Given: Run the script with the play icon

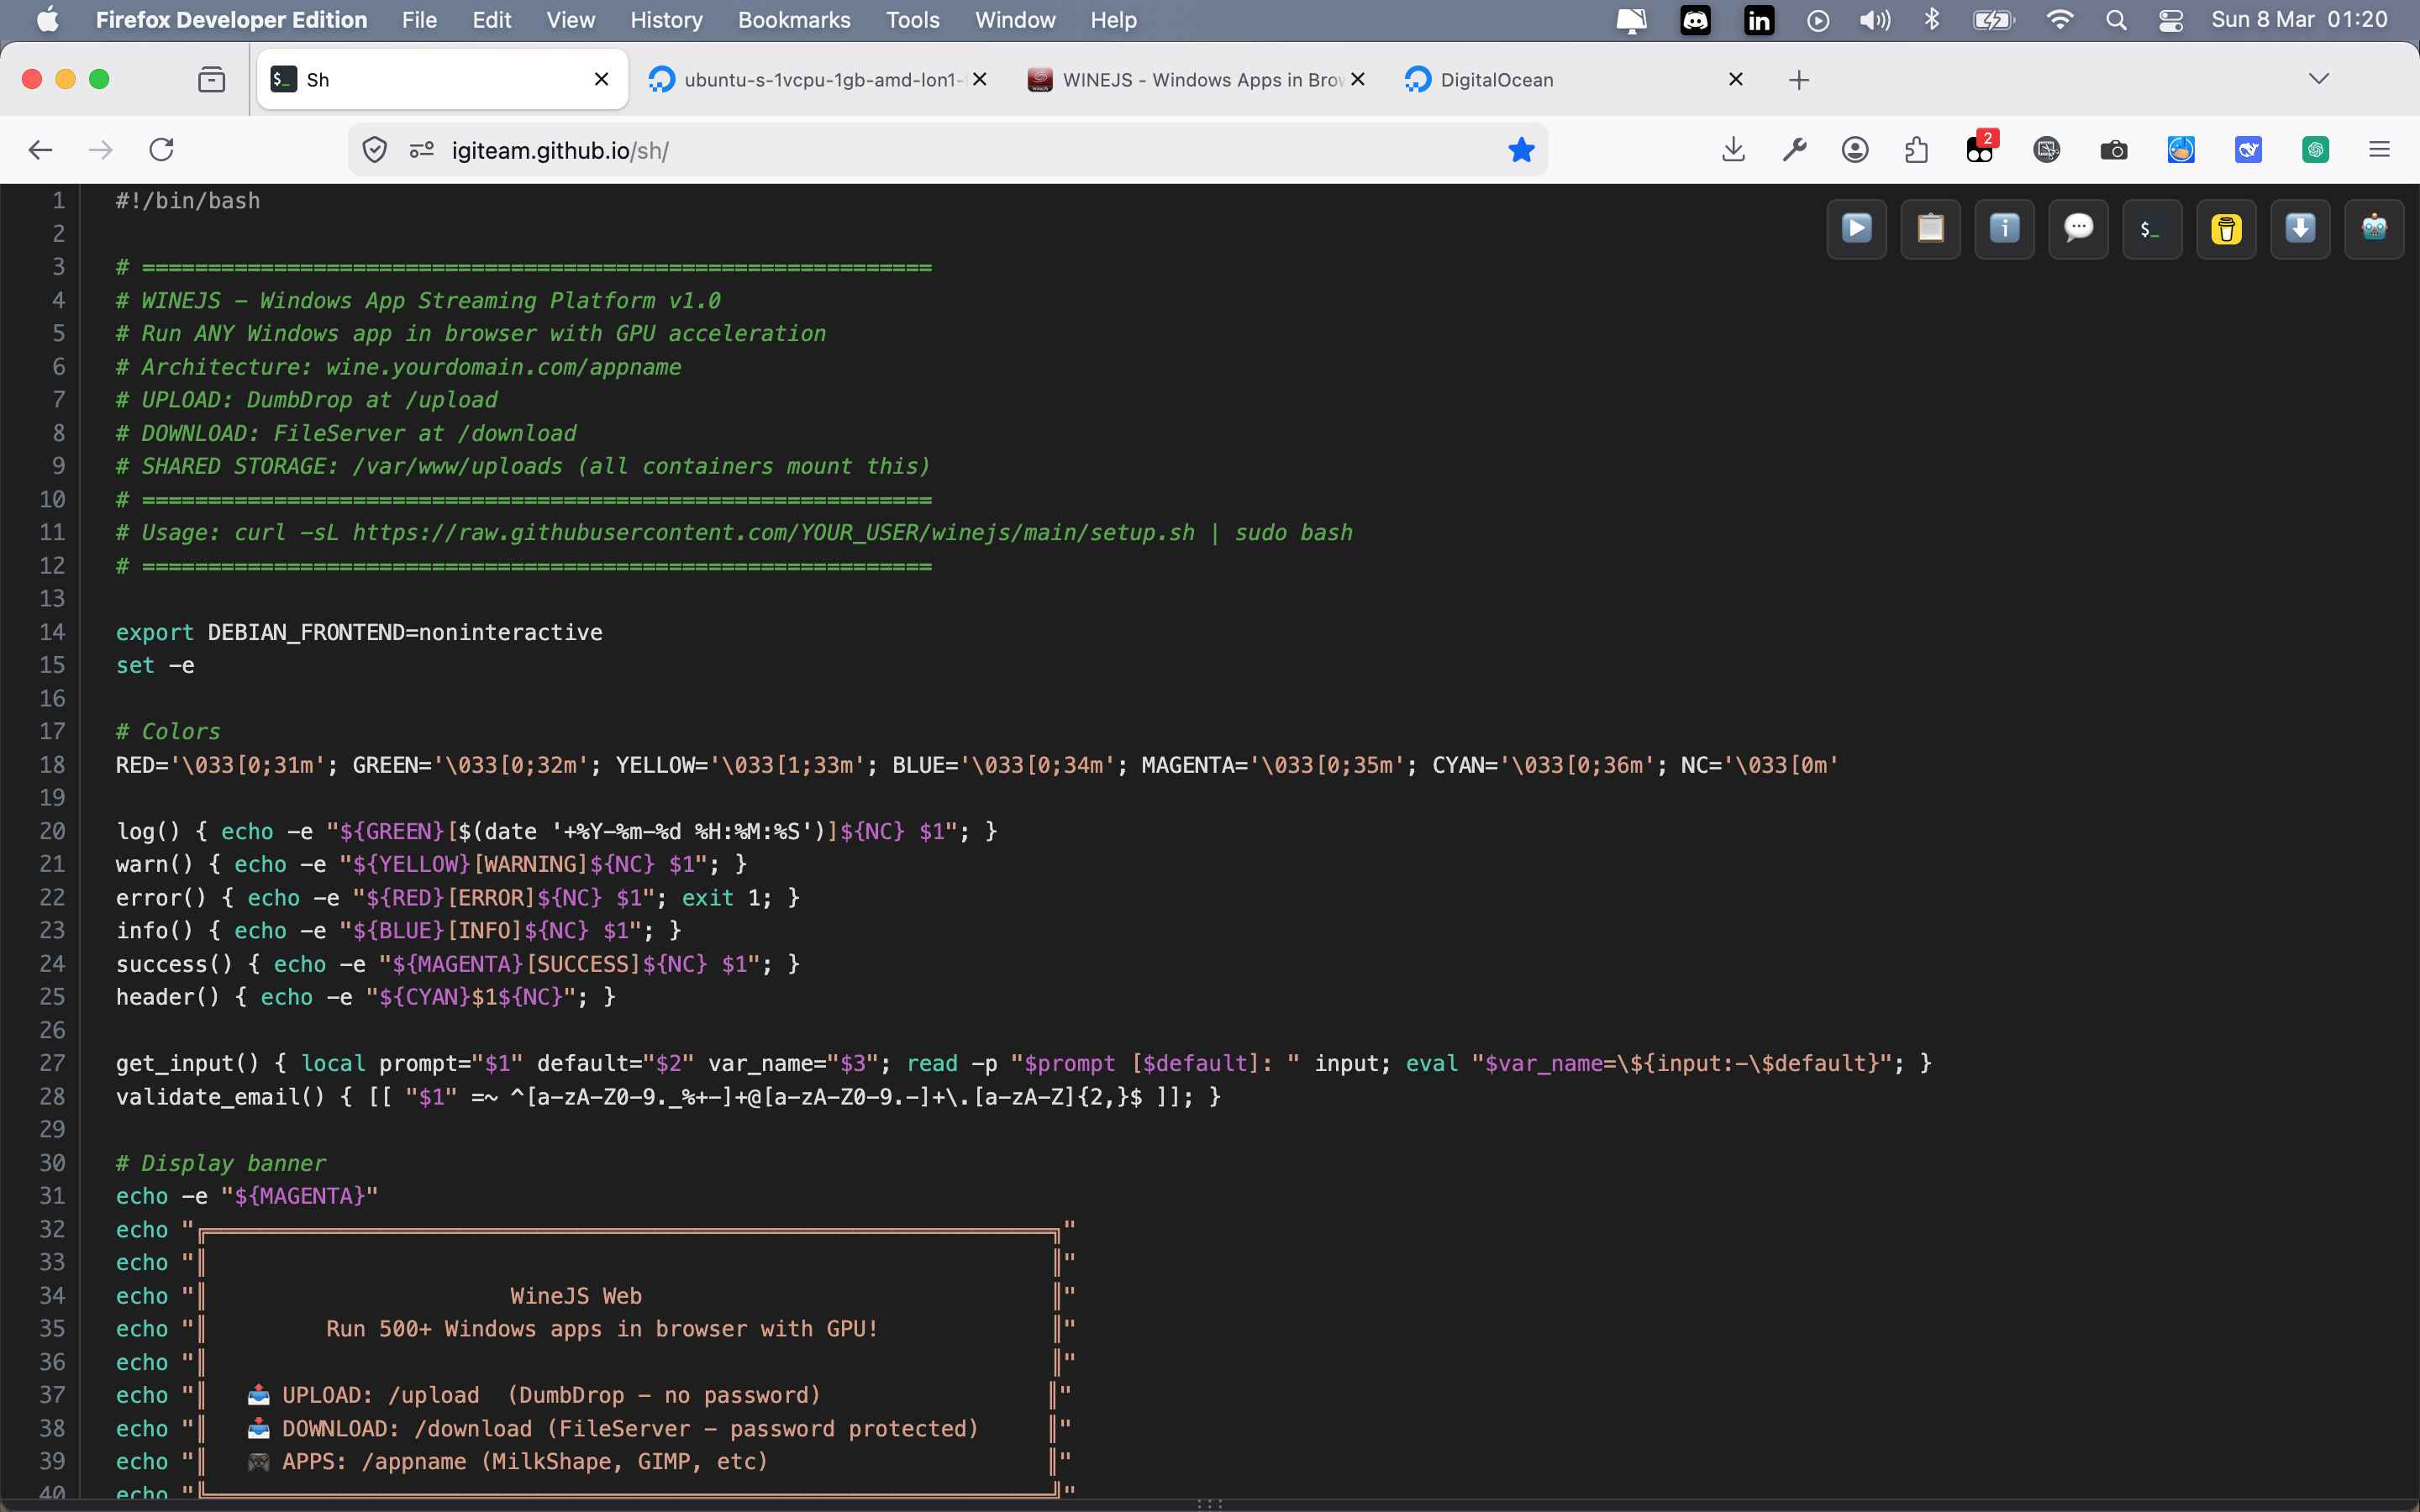Looking at the screenshot, I should click(1856, 229).
